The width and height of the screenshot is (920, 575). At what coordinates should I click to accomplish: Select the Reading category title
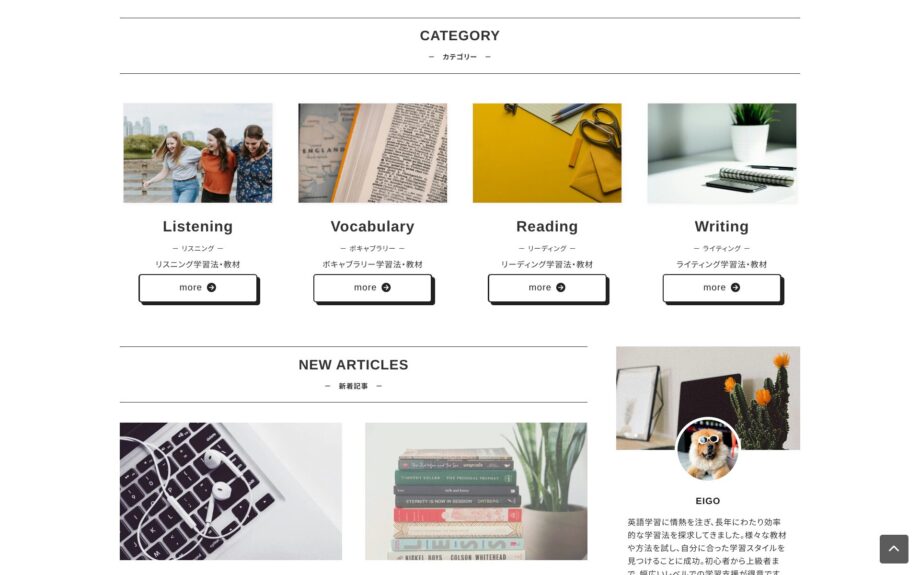pos(547,227)
